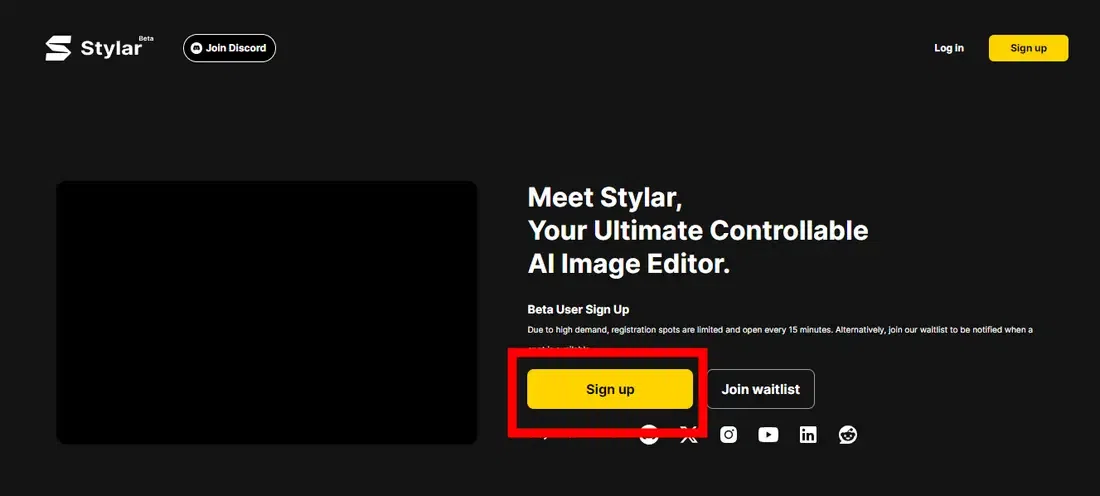Click the Log in link
The height and width of the screenshot is (496, 1100).
pyautogui.click(x=948, y=48)
